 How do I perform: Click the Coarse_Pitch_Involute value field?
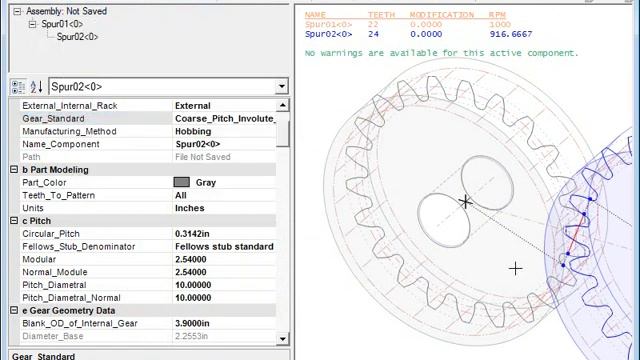[x=225, y=118]
